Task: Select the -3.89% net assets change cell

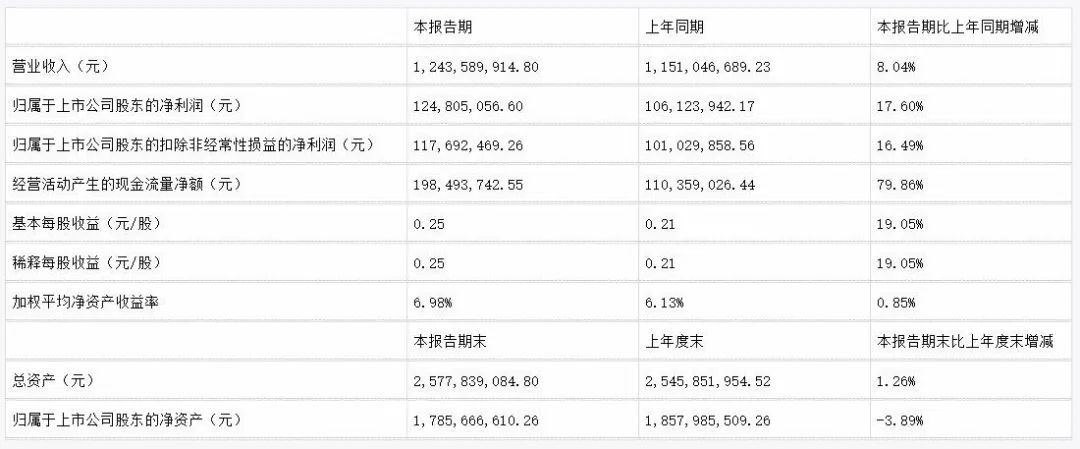Action: pos(899,420)
